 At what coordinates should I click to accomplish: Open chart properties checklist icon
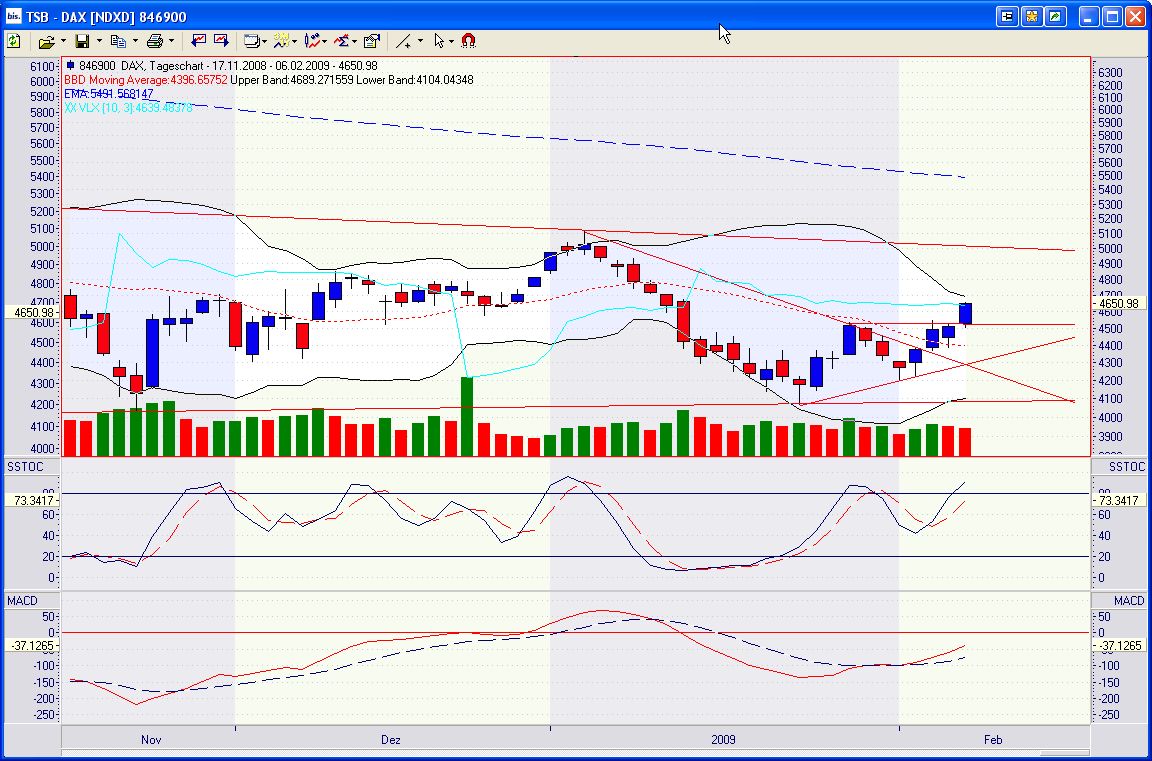pyautogui.click(x=372, y=41)
